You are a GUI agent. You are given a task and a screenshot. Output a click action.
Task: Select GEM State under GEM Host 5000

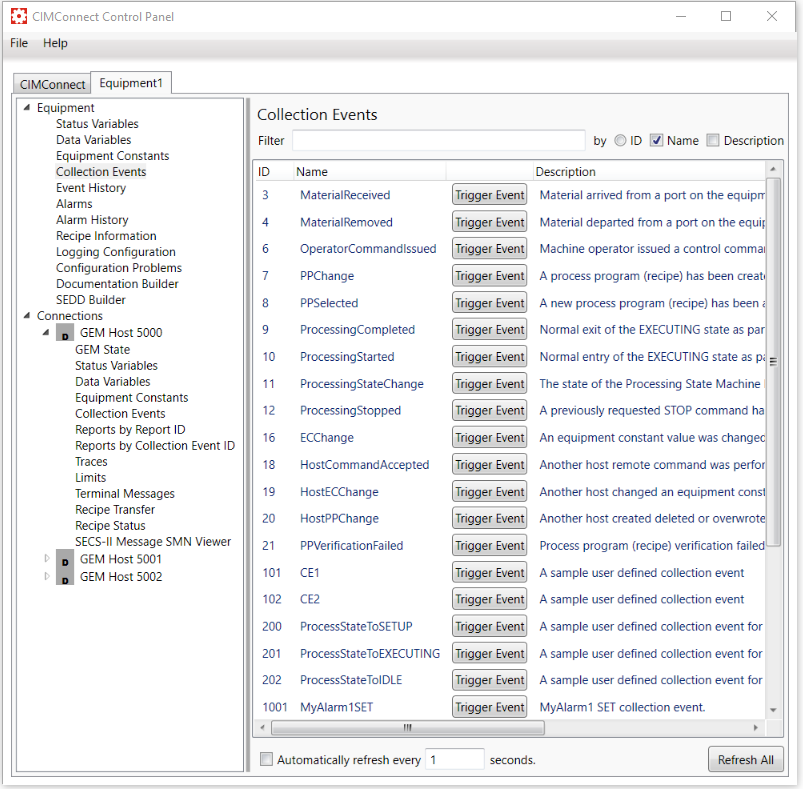[x=102, y=350]
